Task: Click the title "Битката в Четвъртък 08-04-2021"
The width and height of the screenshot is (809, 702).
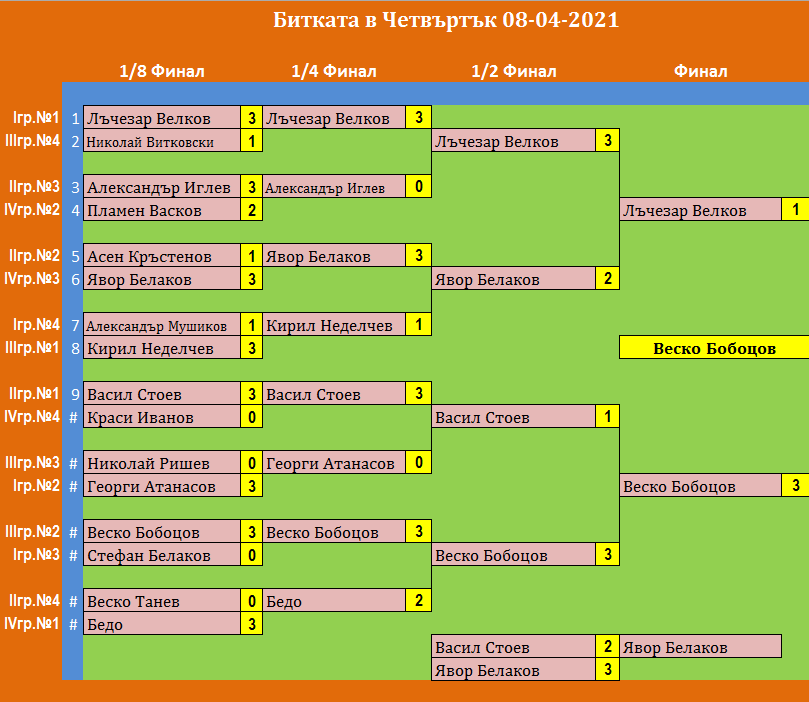Action: coord(445,21)
